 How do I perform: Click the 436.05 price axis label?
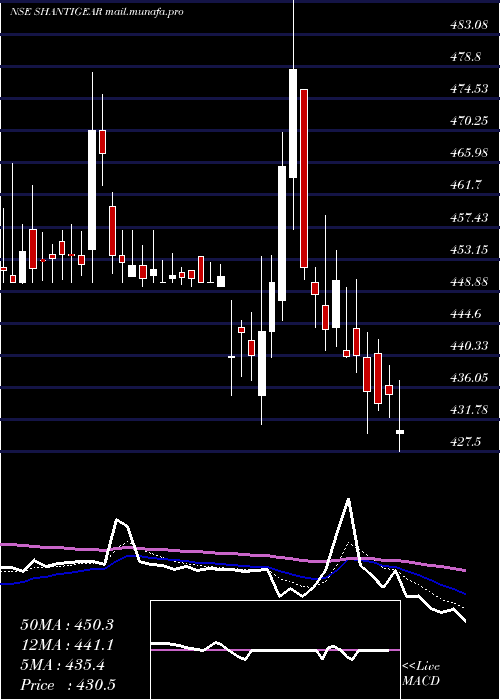tap(468, 378)
